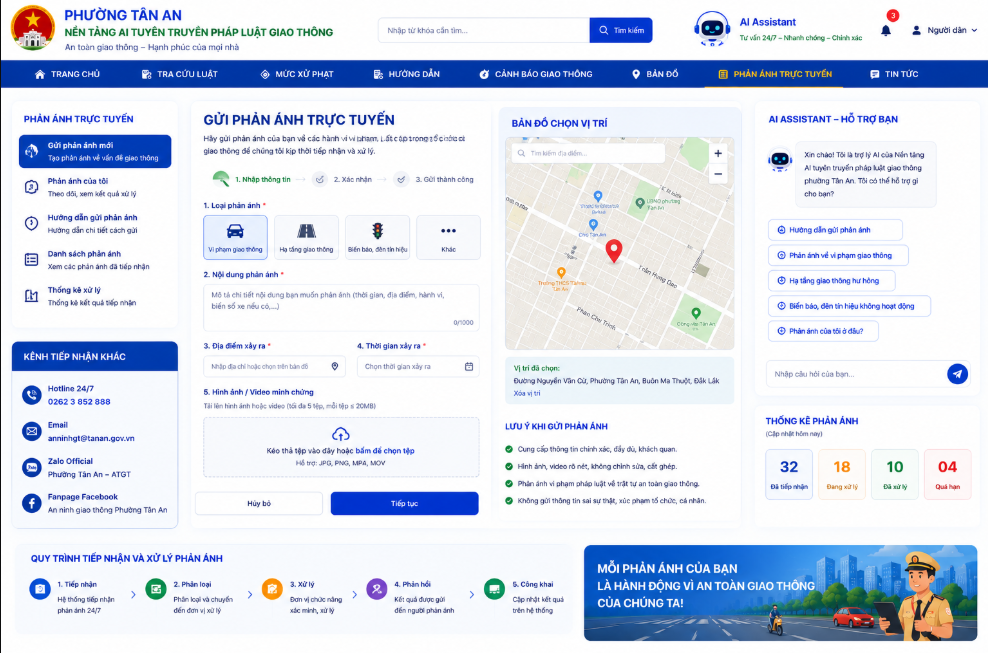Image resolution: width=988 pixels, height=653 pixels.
Task: Select the 'Vi phạm giao thông' report type
Action: pos(235,237)
